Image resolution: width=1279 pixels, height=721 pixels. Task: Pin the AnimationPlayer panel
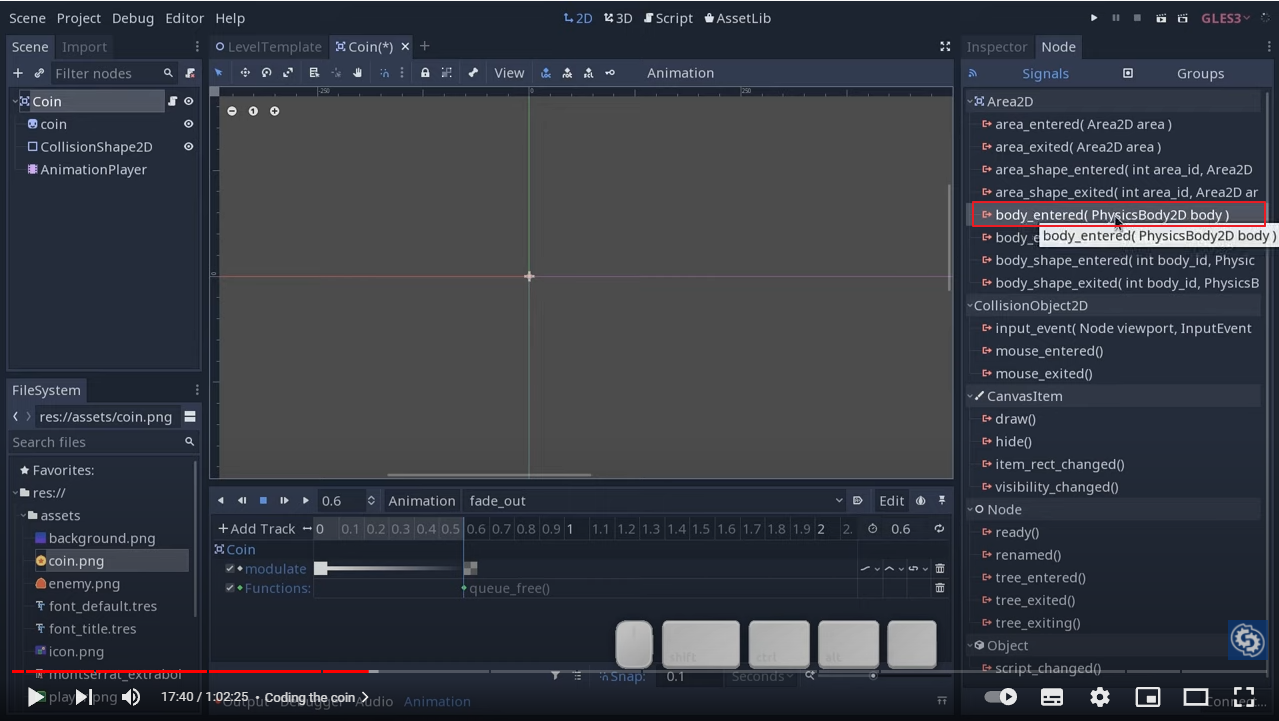pyautogui.click(x=942, y=501)
